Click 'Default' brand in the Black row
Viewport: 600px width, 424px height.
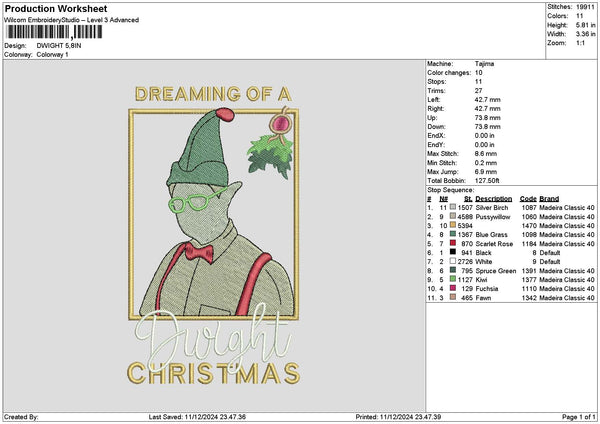(x=549, y=253)
